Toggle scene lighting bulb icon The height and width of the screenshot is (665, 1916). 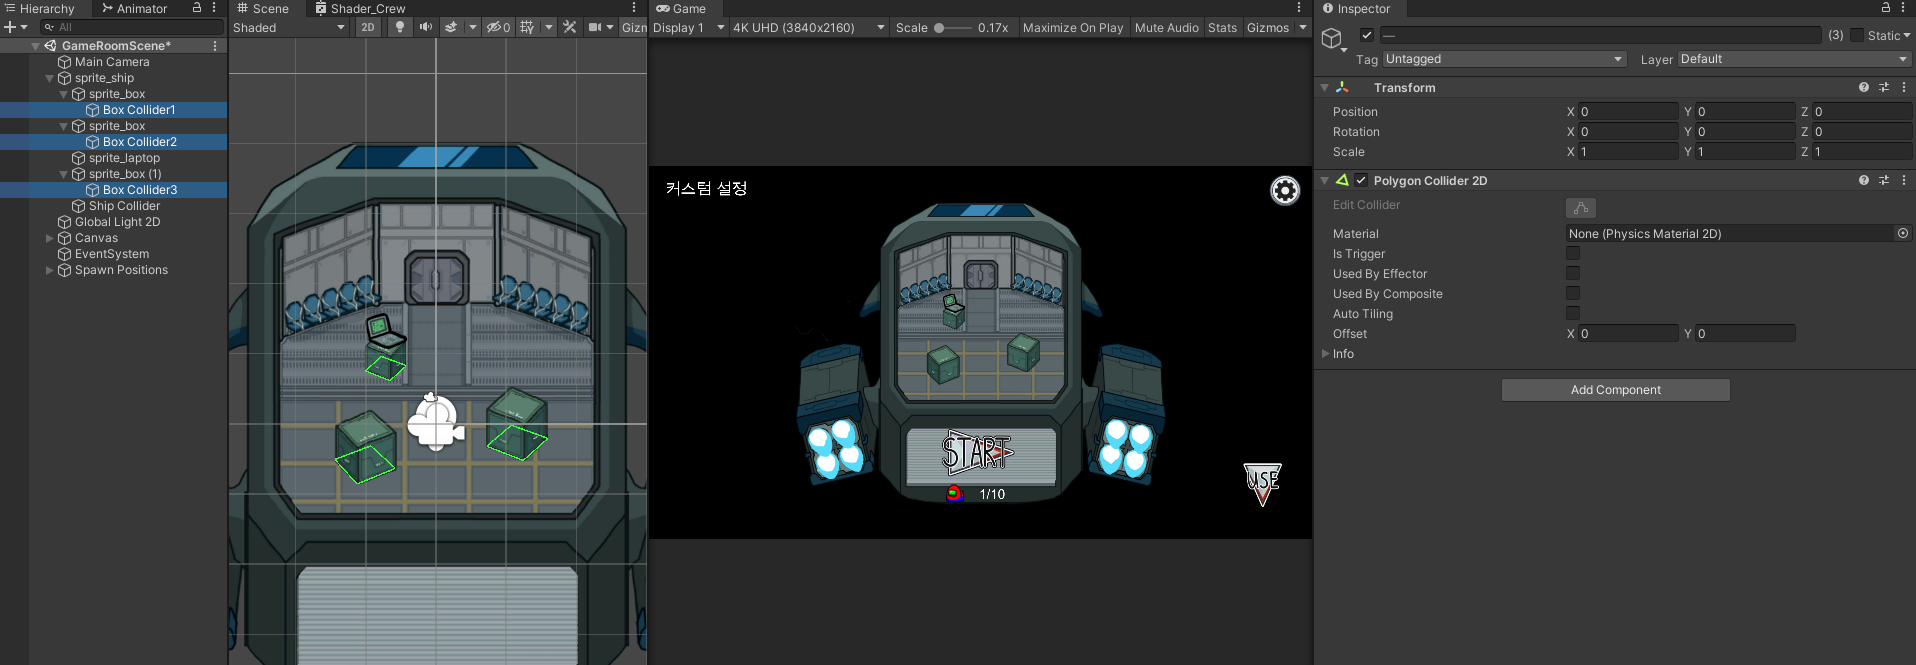pyautogui.click(x=400, y=28)
